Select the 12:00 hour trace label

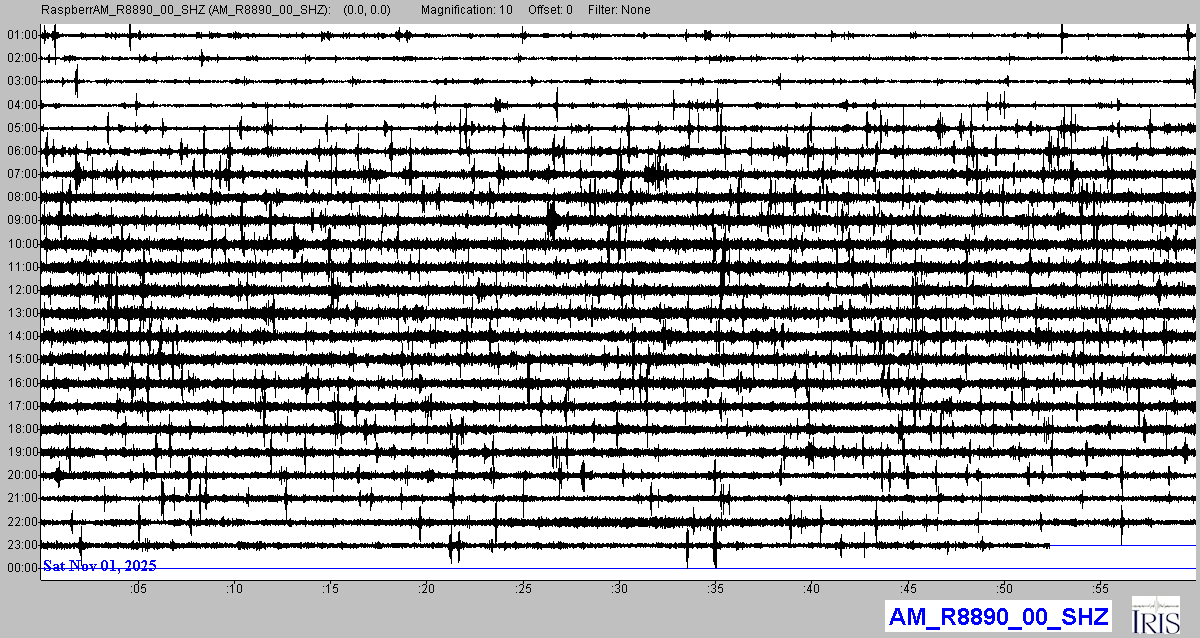tap(21, 290)
